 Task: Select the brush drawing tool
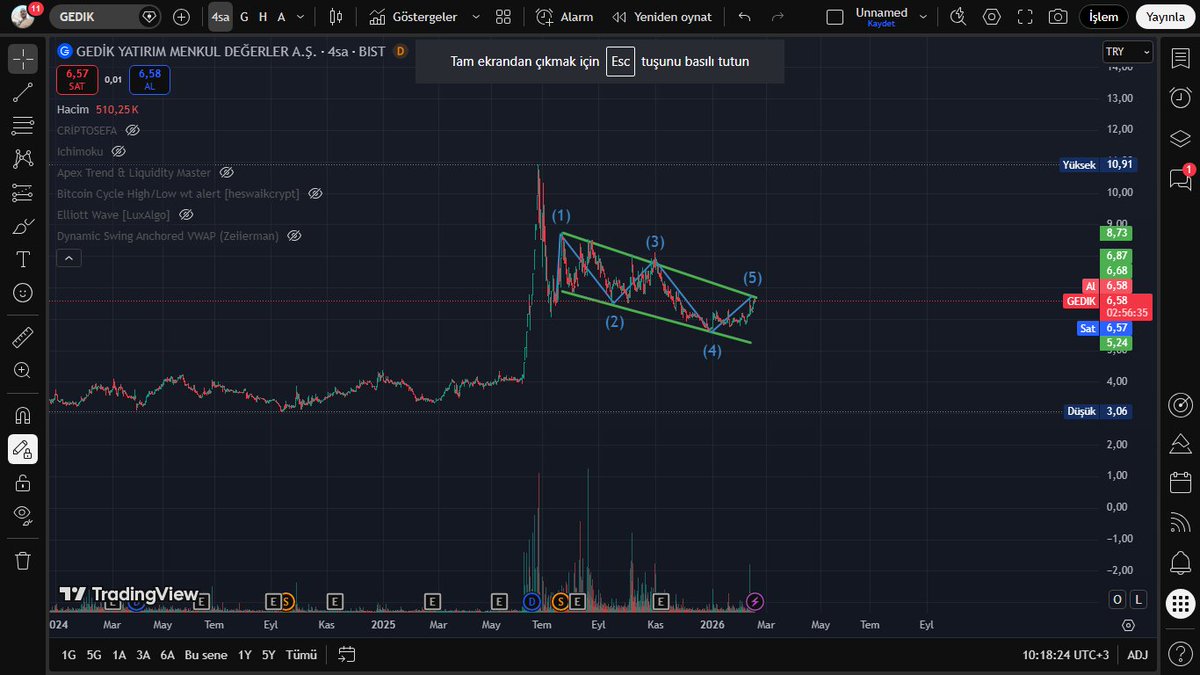23,226
